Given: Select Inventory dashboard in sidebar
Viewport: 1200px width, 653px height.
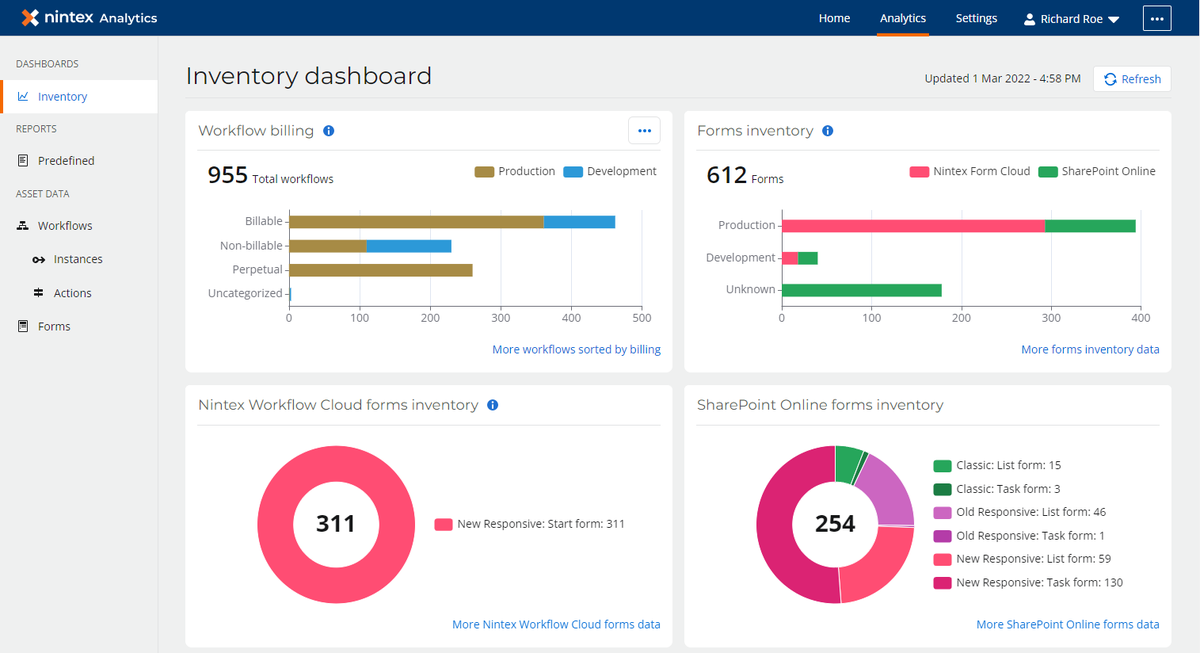Looking at the screenshot, I should click(78, 97).
